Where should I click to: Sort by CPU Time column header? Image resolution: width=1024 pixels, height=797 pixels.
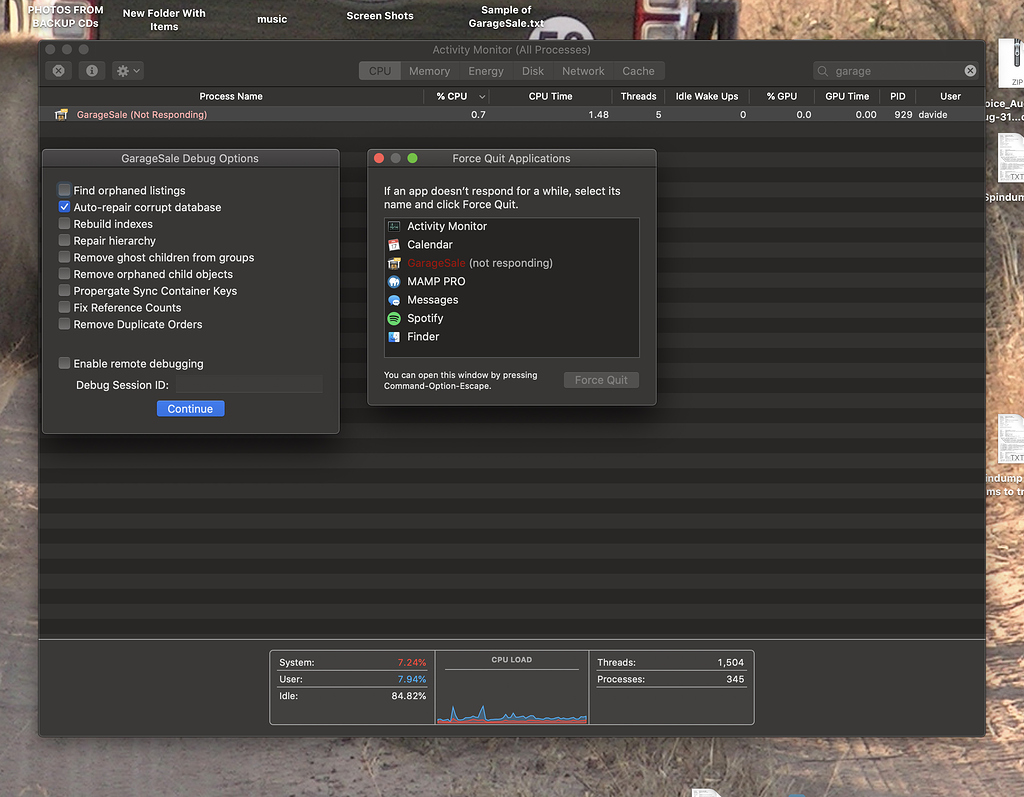(550, 96)
